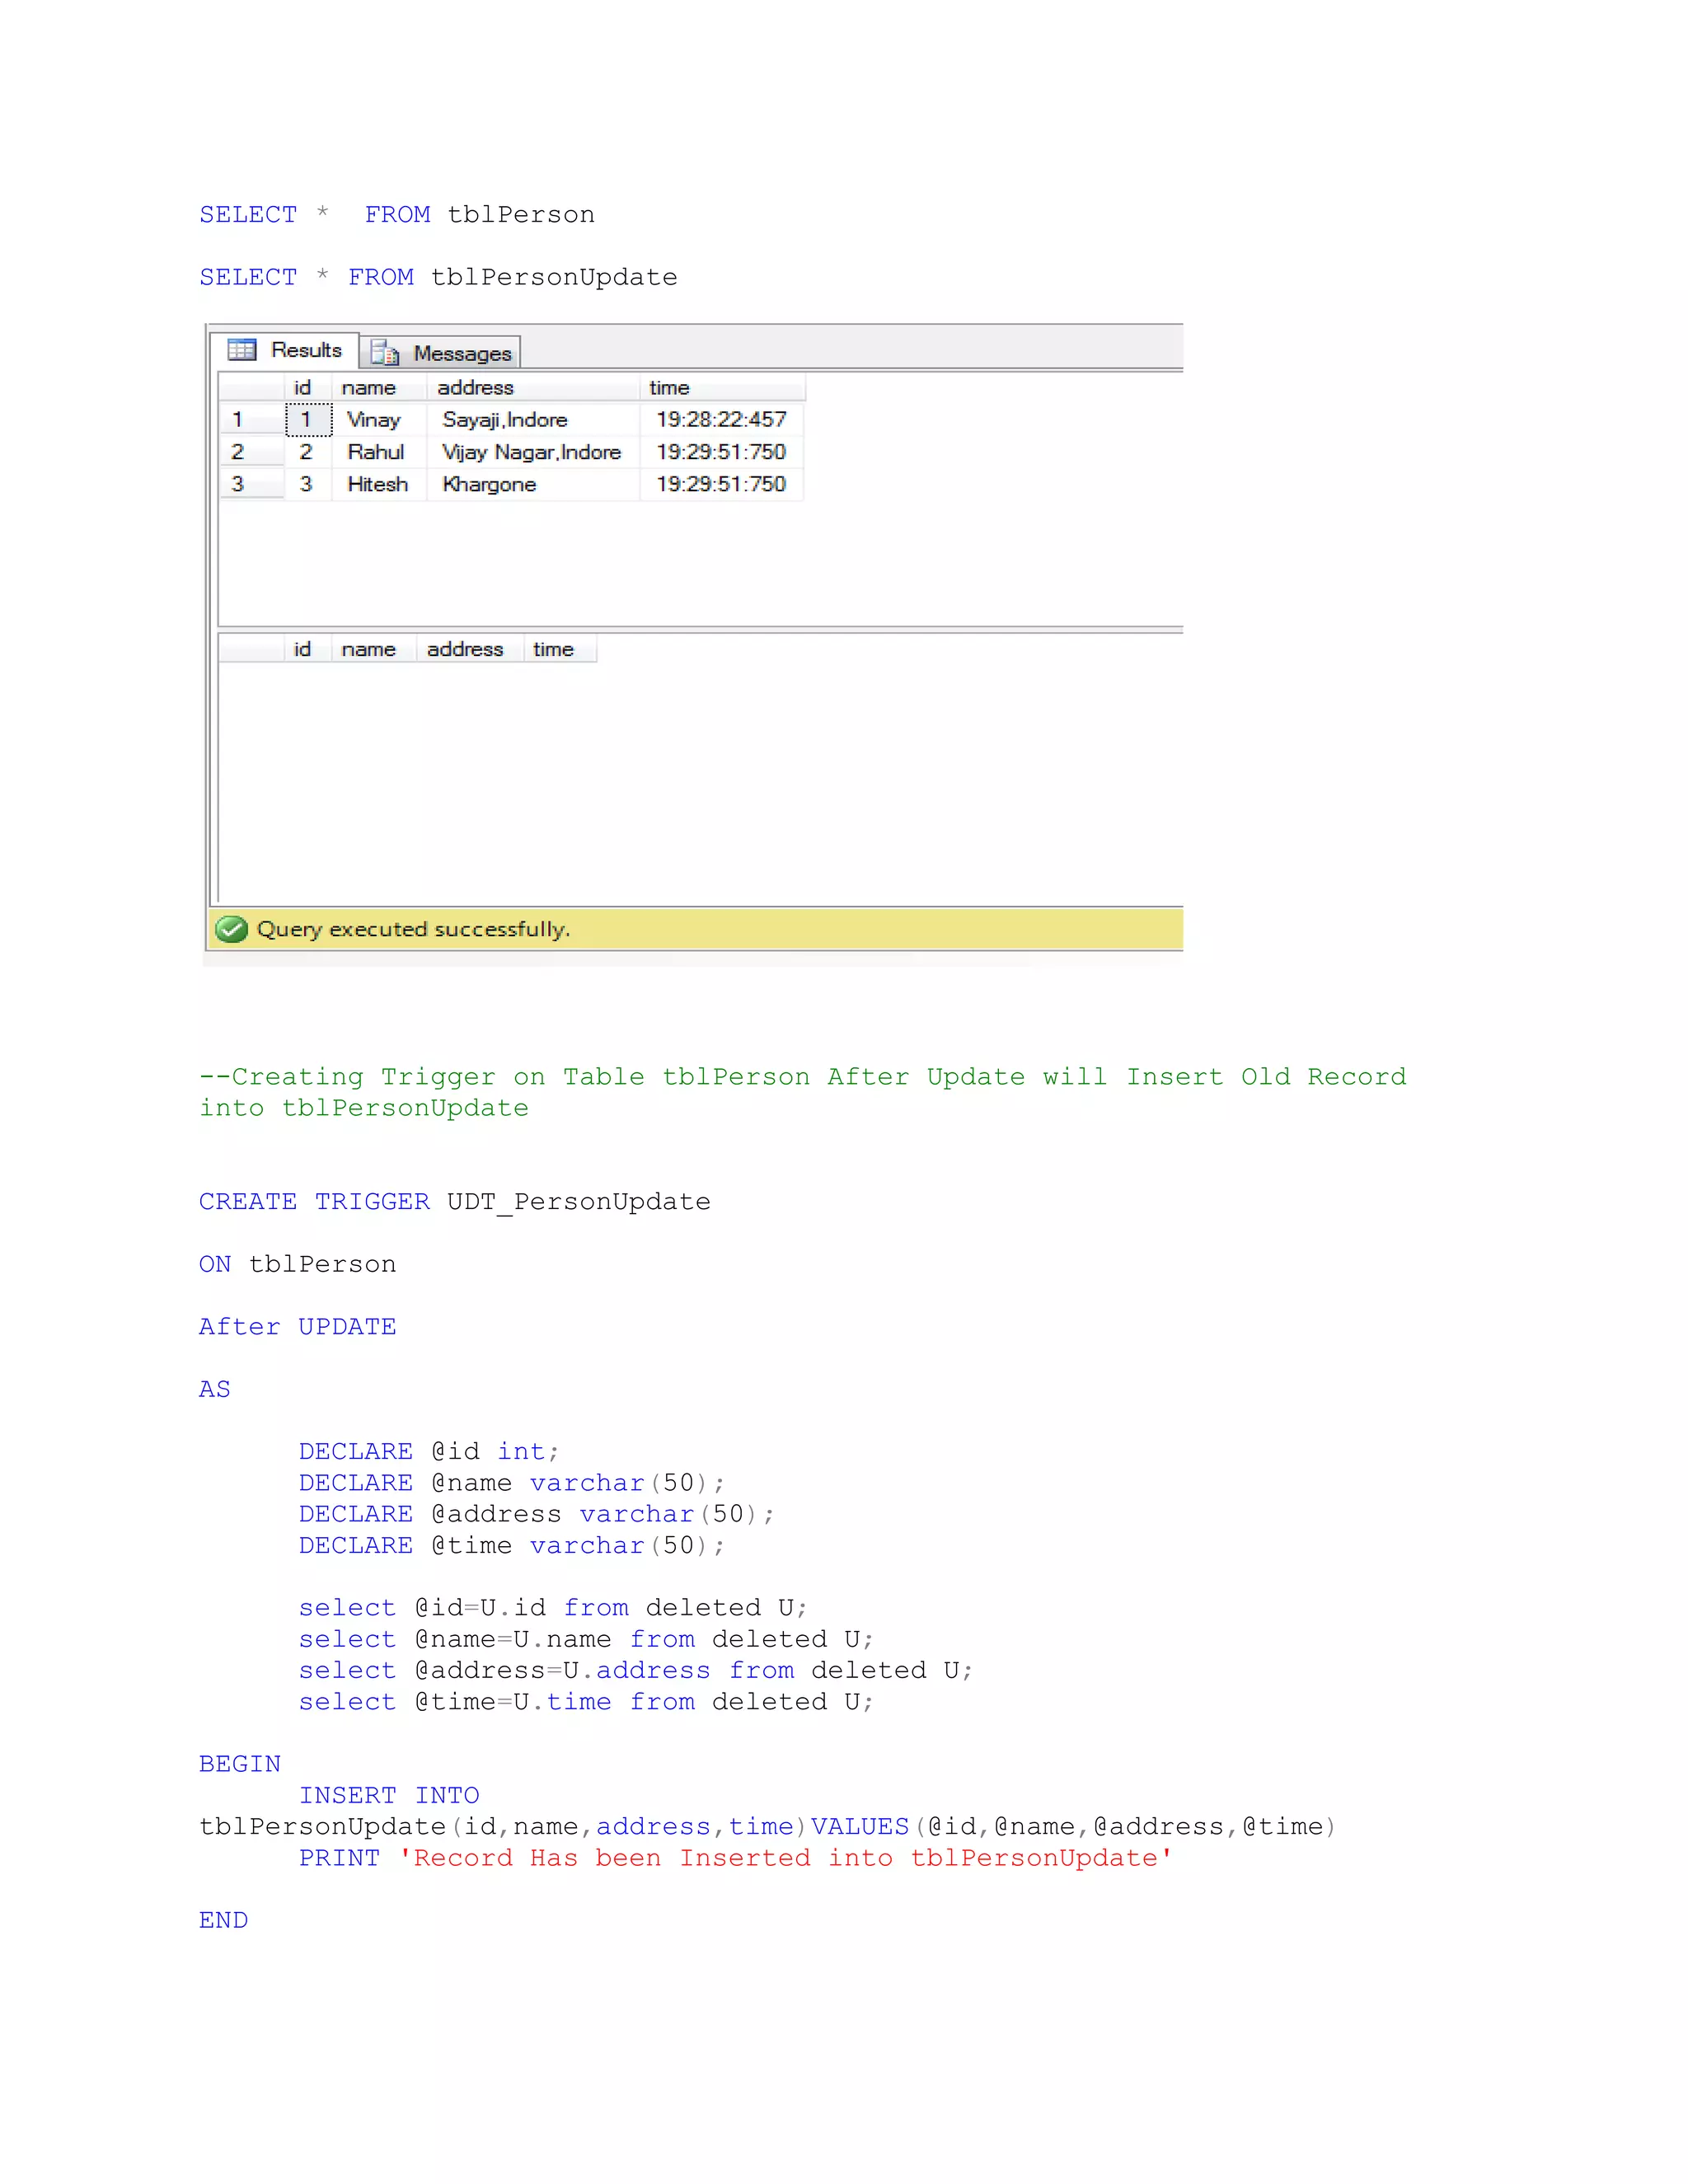Click the line 'DECLARE @address varchar(50);'
Image resolution: width=1688 pixels, height=2184 pixels.
tap(537, 1514)
